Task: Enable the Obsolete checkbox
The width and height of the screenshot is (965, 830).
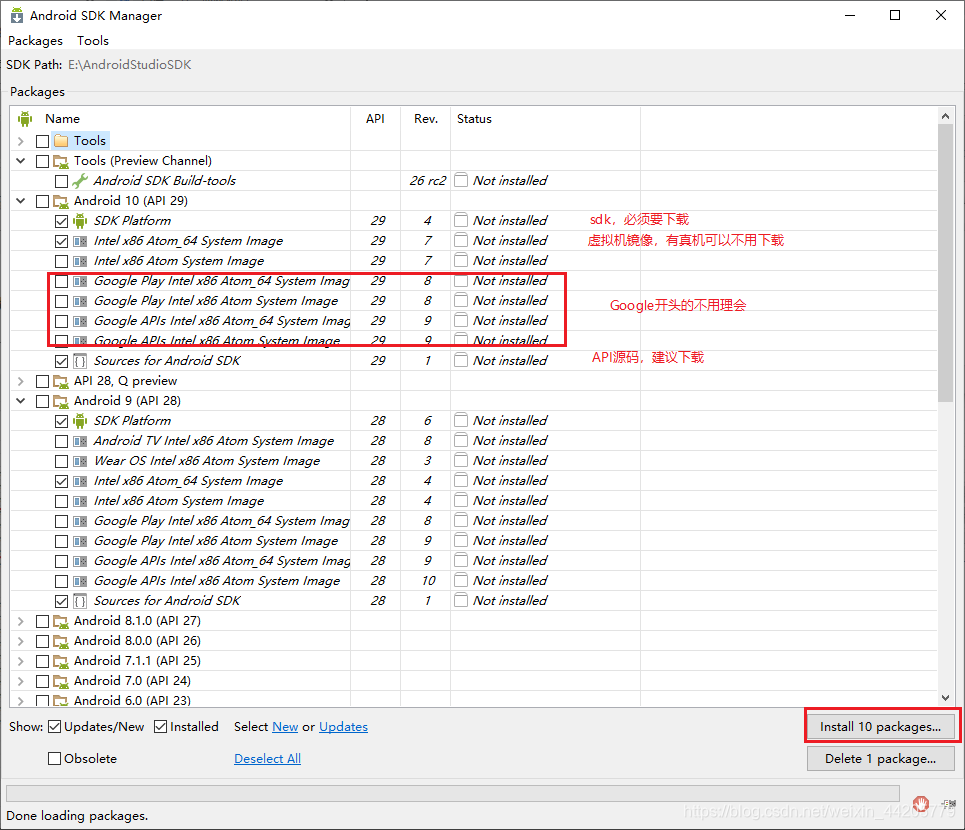Action: coord(55,759)
